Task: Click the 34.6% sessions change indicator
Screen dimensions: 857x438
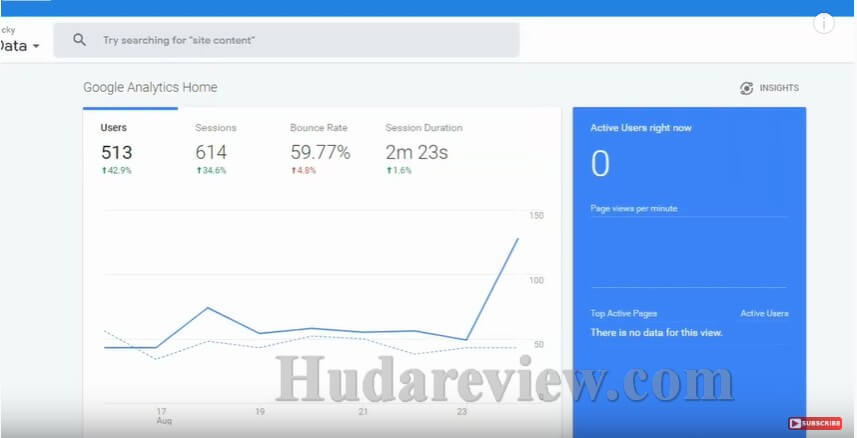Action: click(x=211, y=171)
